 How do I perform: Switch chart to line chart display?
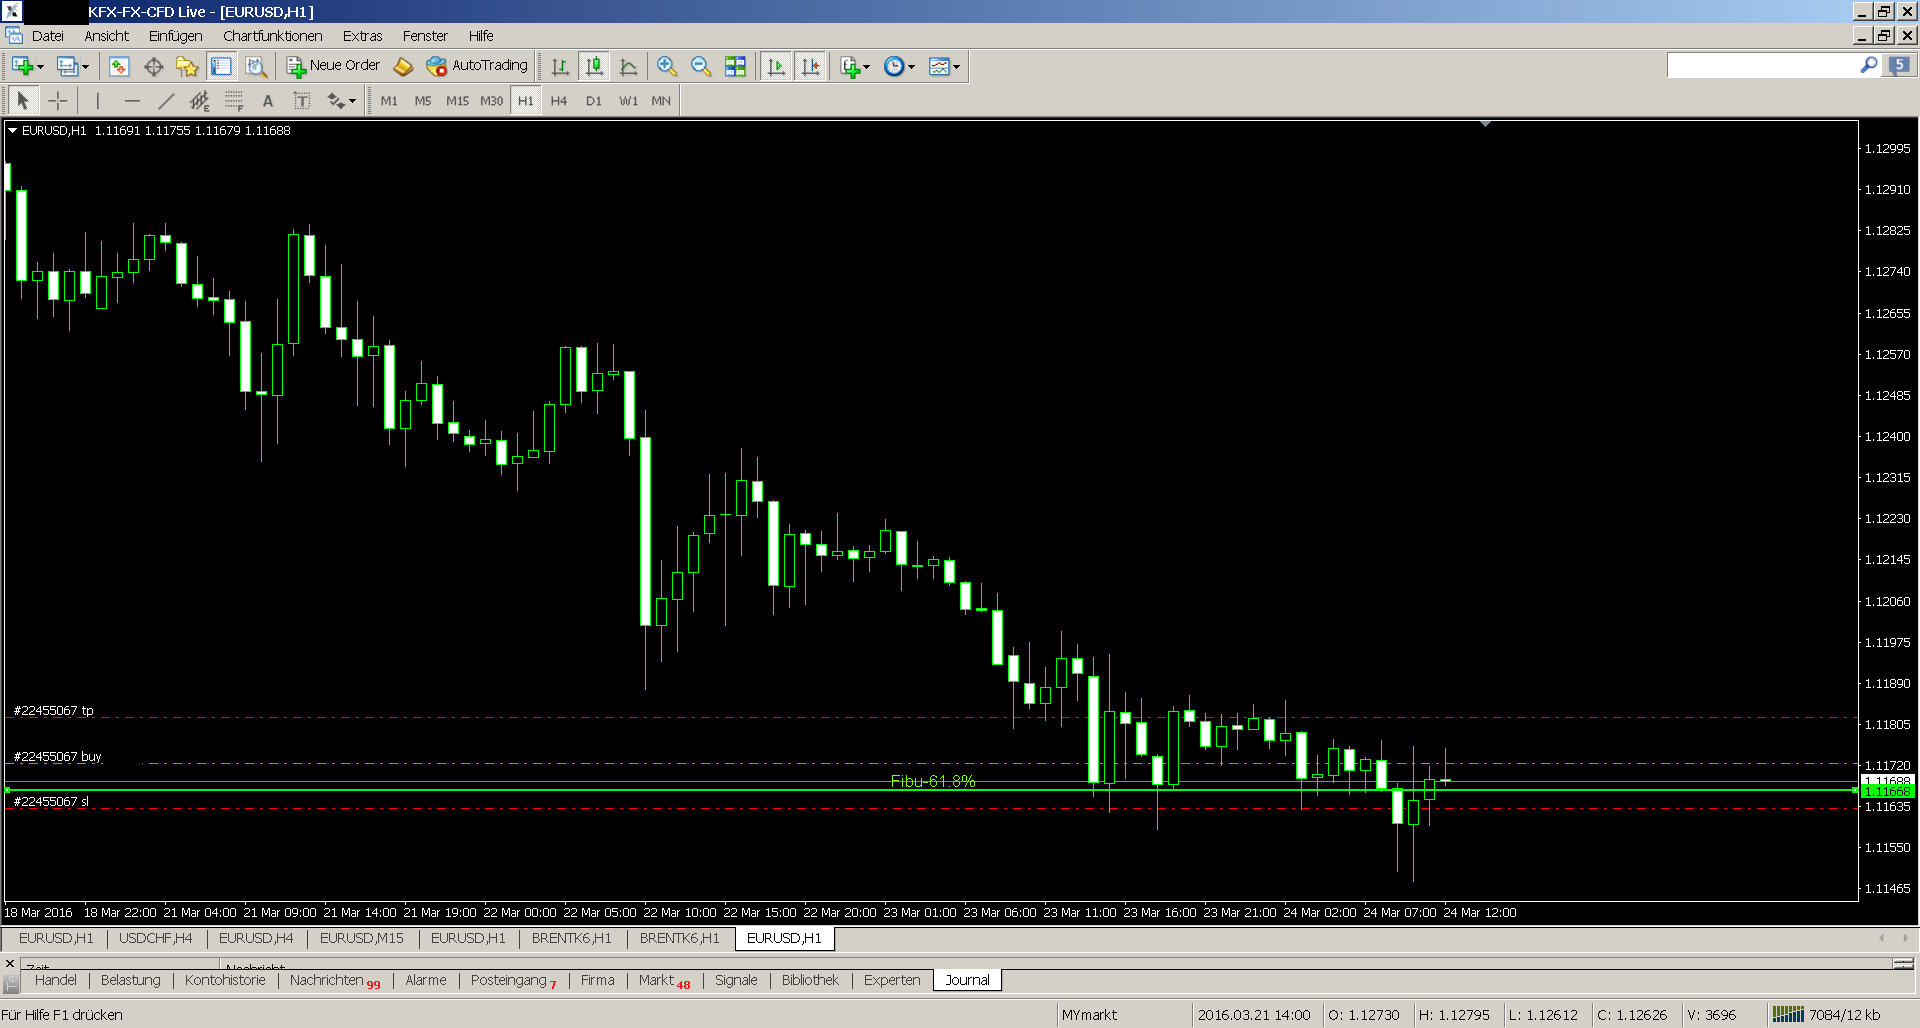pyautogui.click(x=628, y=66)
